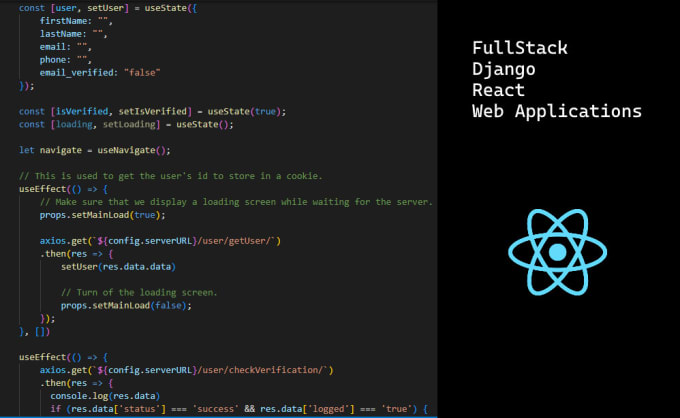Click the 'props.setMainLoad(false);' line

click(x=126, y=306)
